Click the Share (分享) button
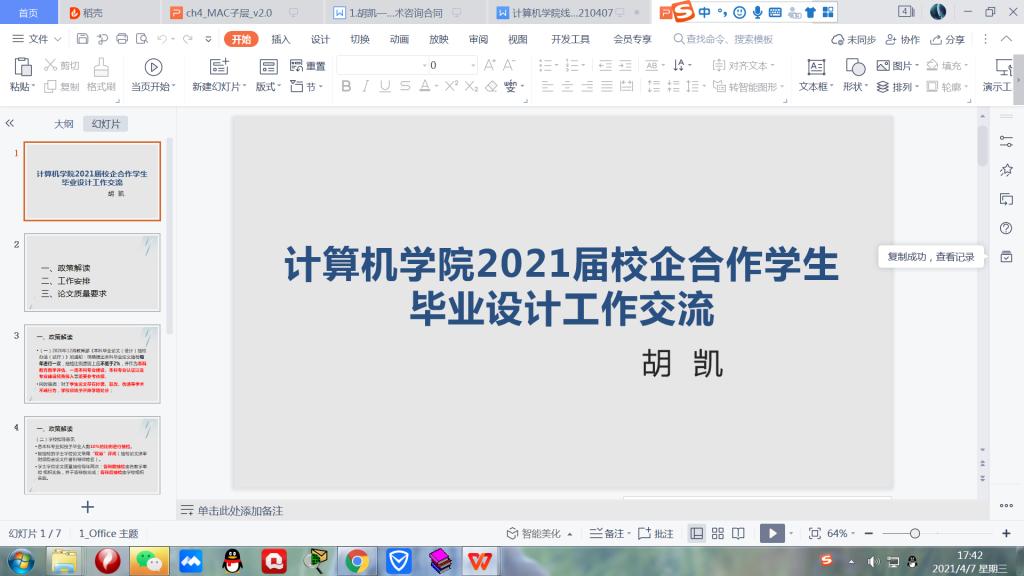Screen dimensions: 1024x576 (948, 39)
